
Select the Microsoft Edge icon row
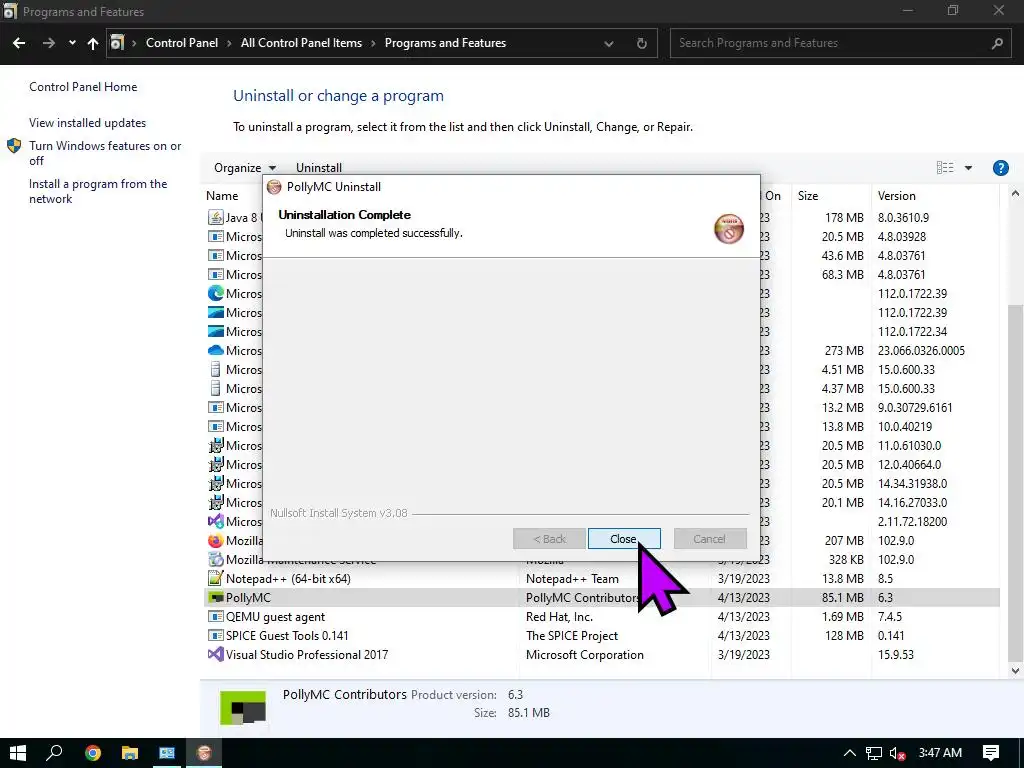pos(215,293)
